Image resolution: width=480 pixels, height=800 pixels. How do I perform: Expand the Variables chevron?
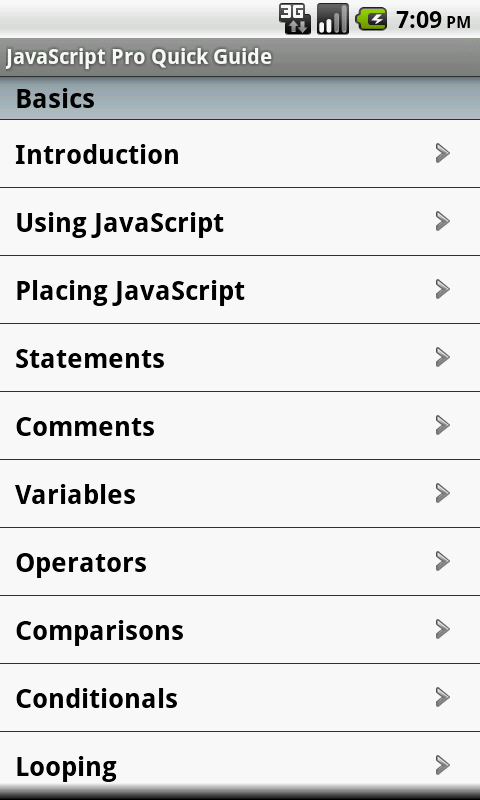443,493
